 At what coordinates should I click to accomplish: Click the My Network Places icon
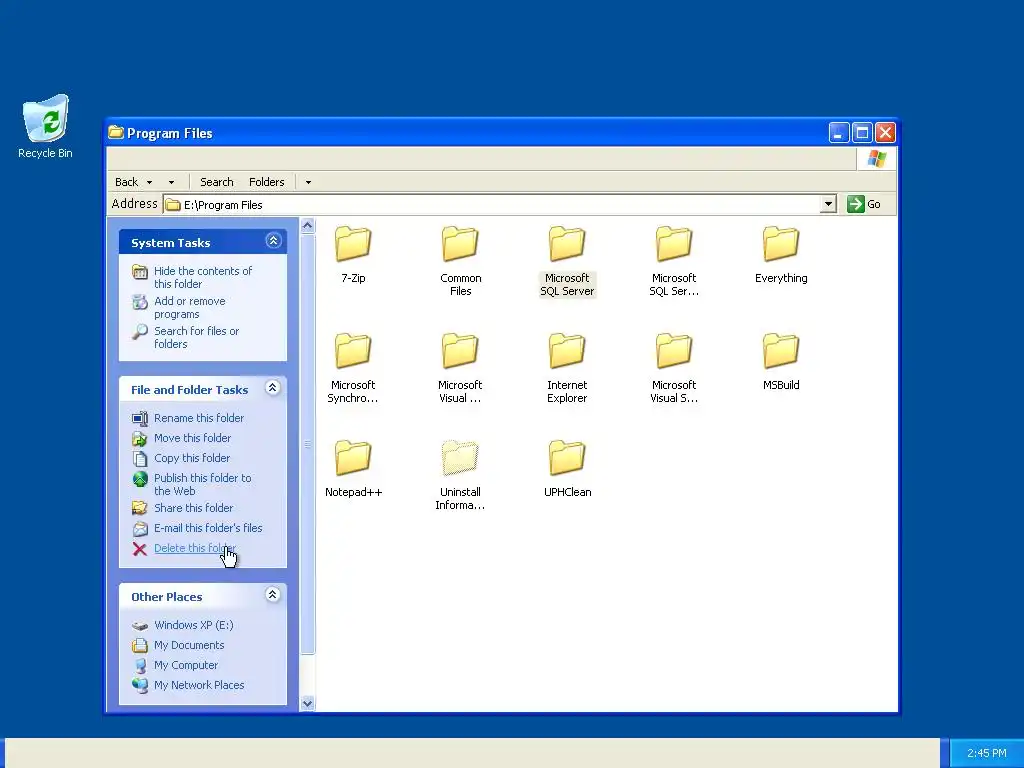coord(140,685)
